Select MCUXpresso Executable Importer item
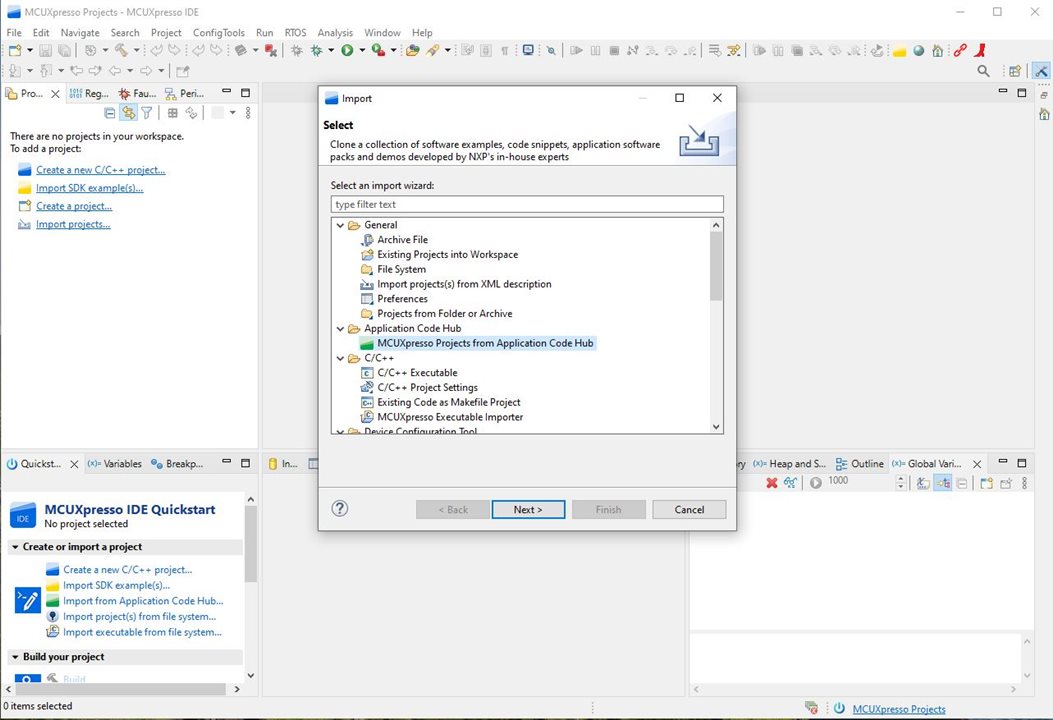Viewport: 1053px width, 720px height. (450, 417)
